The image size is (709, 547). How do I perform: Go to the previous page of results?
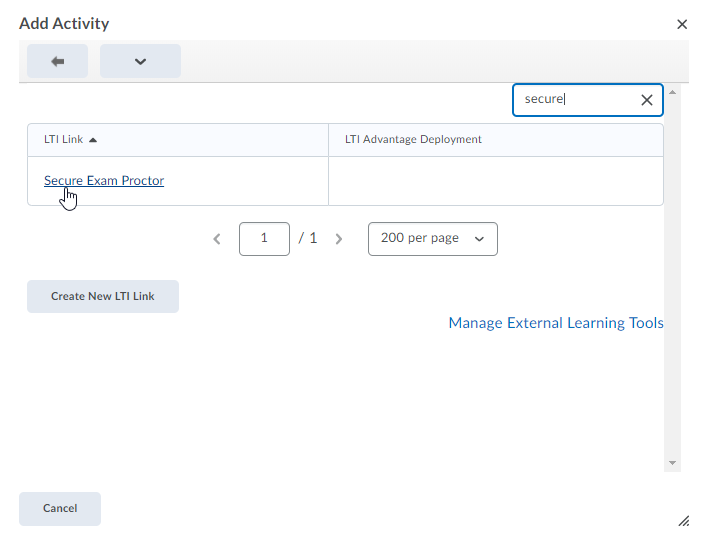[x=217, y=239]
